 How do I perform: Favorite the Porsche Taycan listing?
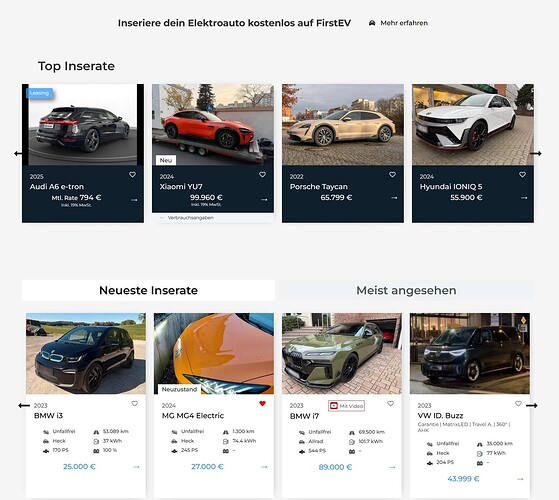pyautogui.click(x=392, y=175)
